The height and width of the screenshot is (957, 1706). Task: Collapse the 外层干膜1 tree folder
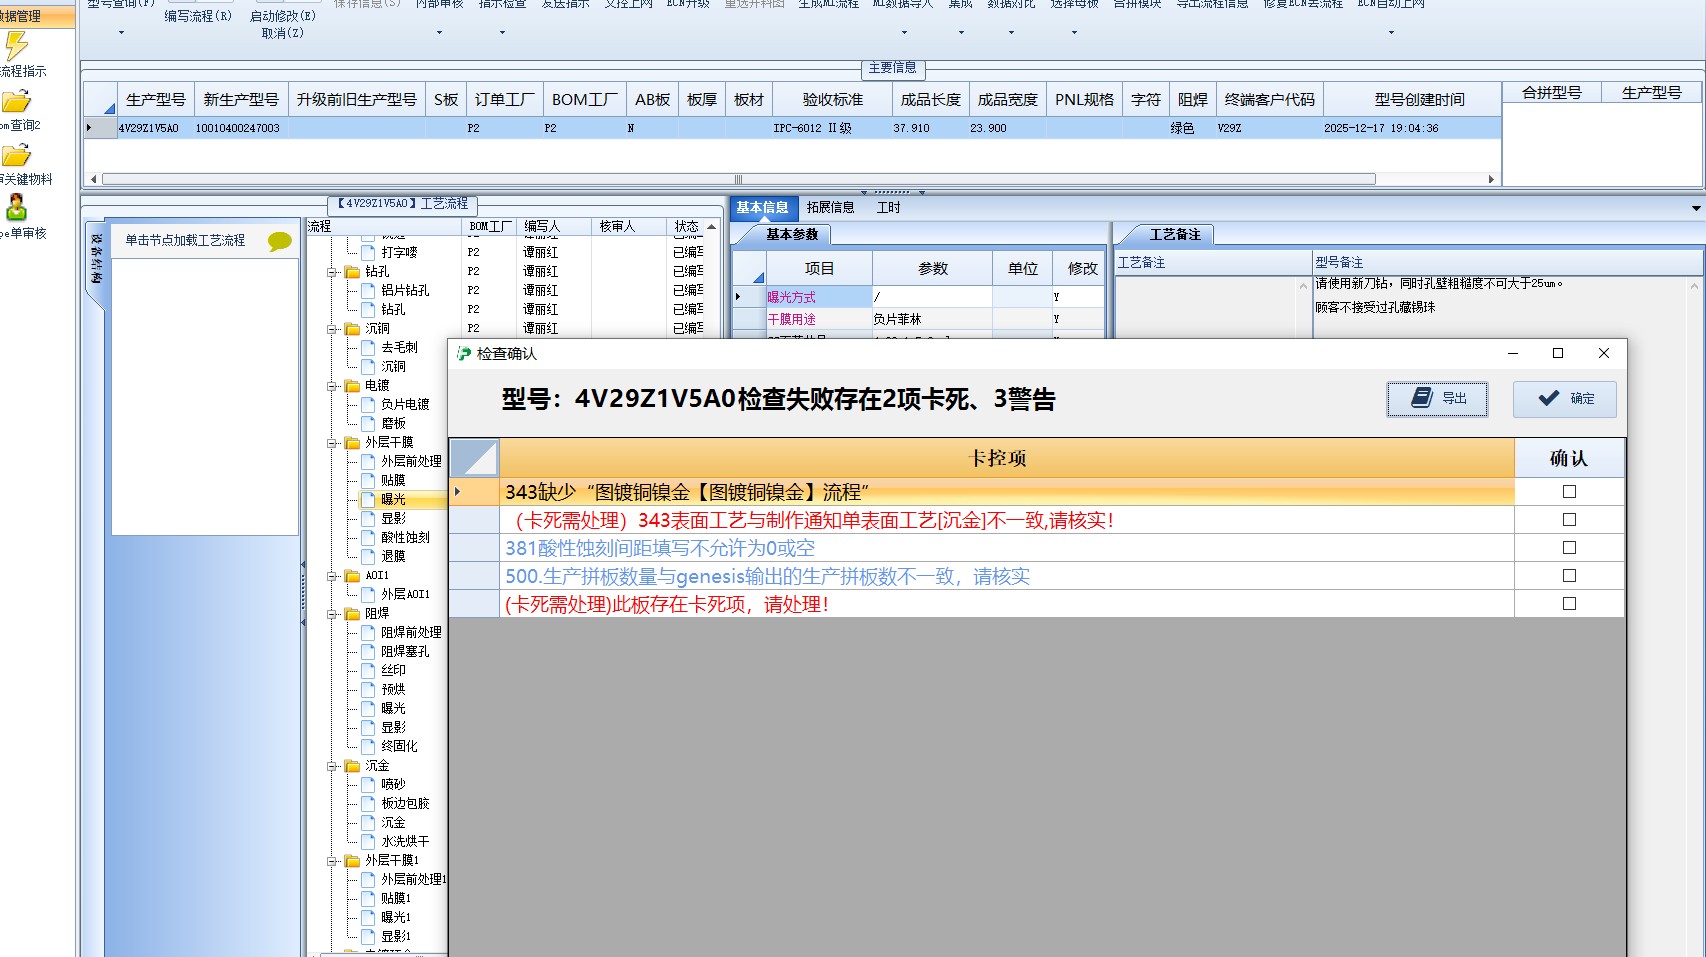click(x=332, y=861)
